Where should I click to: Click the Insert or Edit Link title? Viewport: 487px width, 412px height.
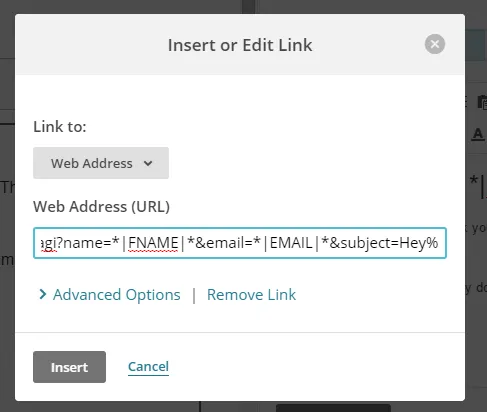(x=240, y=45)
